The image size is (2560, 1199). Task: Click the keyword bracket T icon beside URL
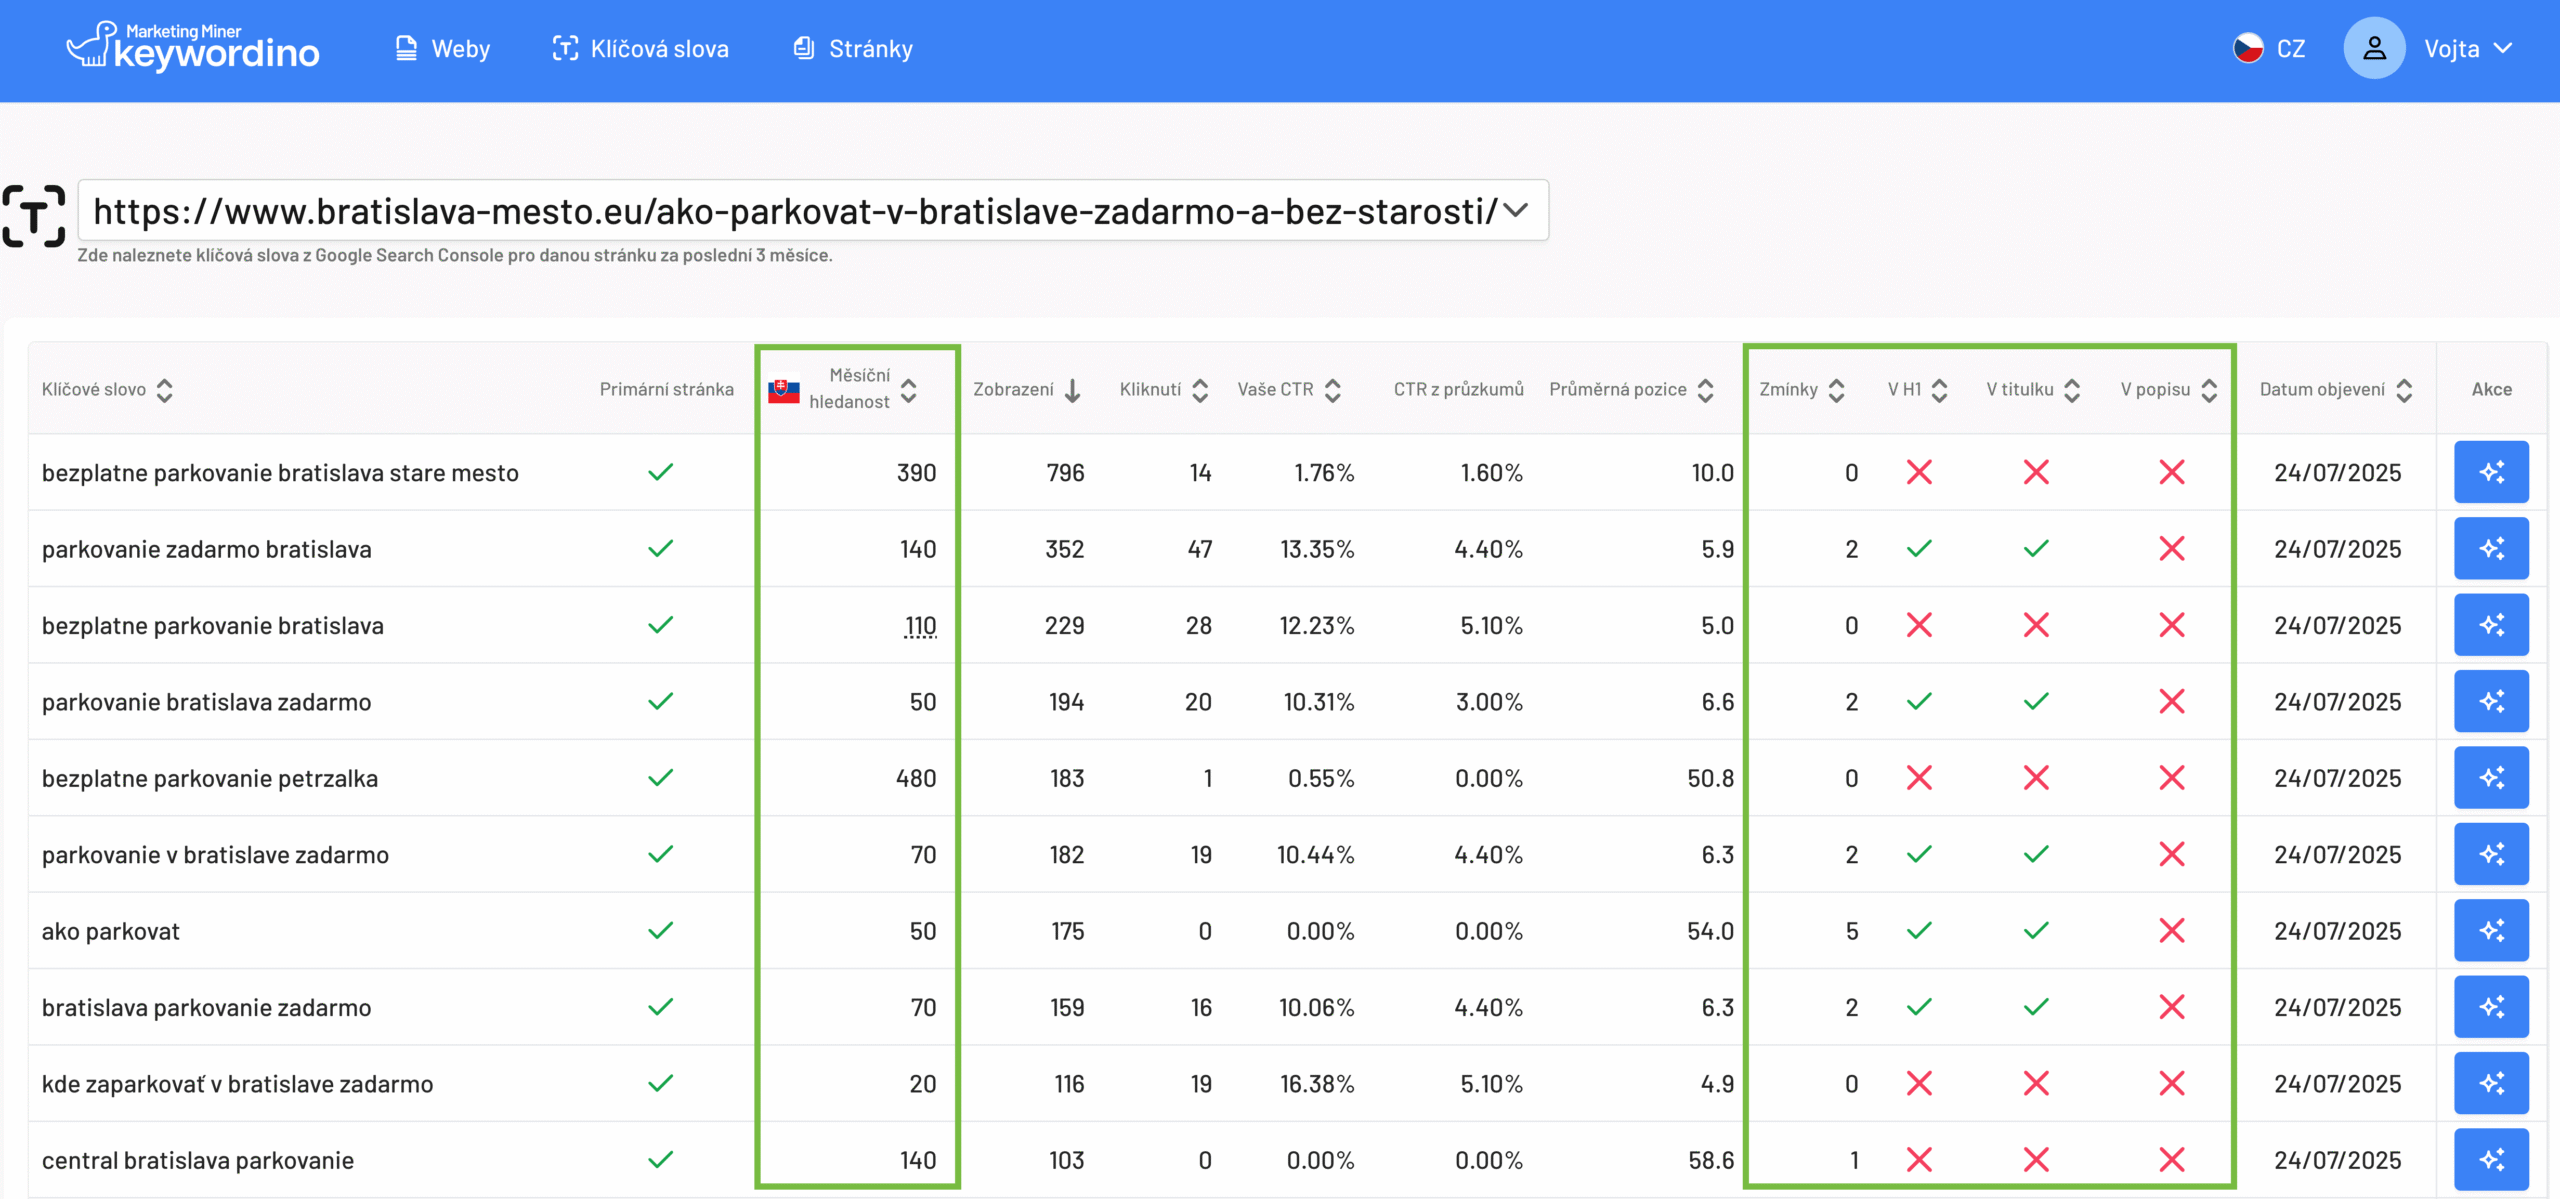tap(33, 215)
